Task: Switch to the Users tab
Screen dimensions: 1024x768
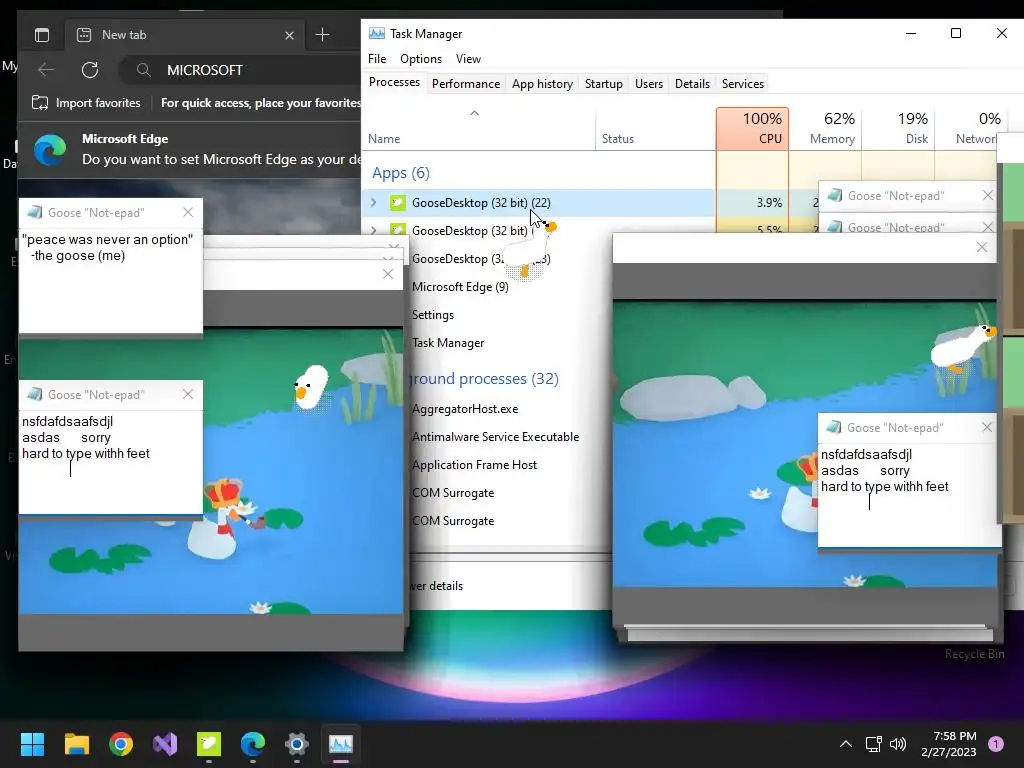Action: (x=648, y=84)
